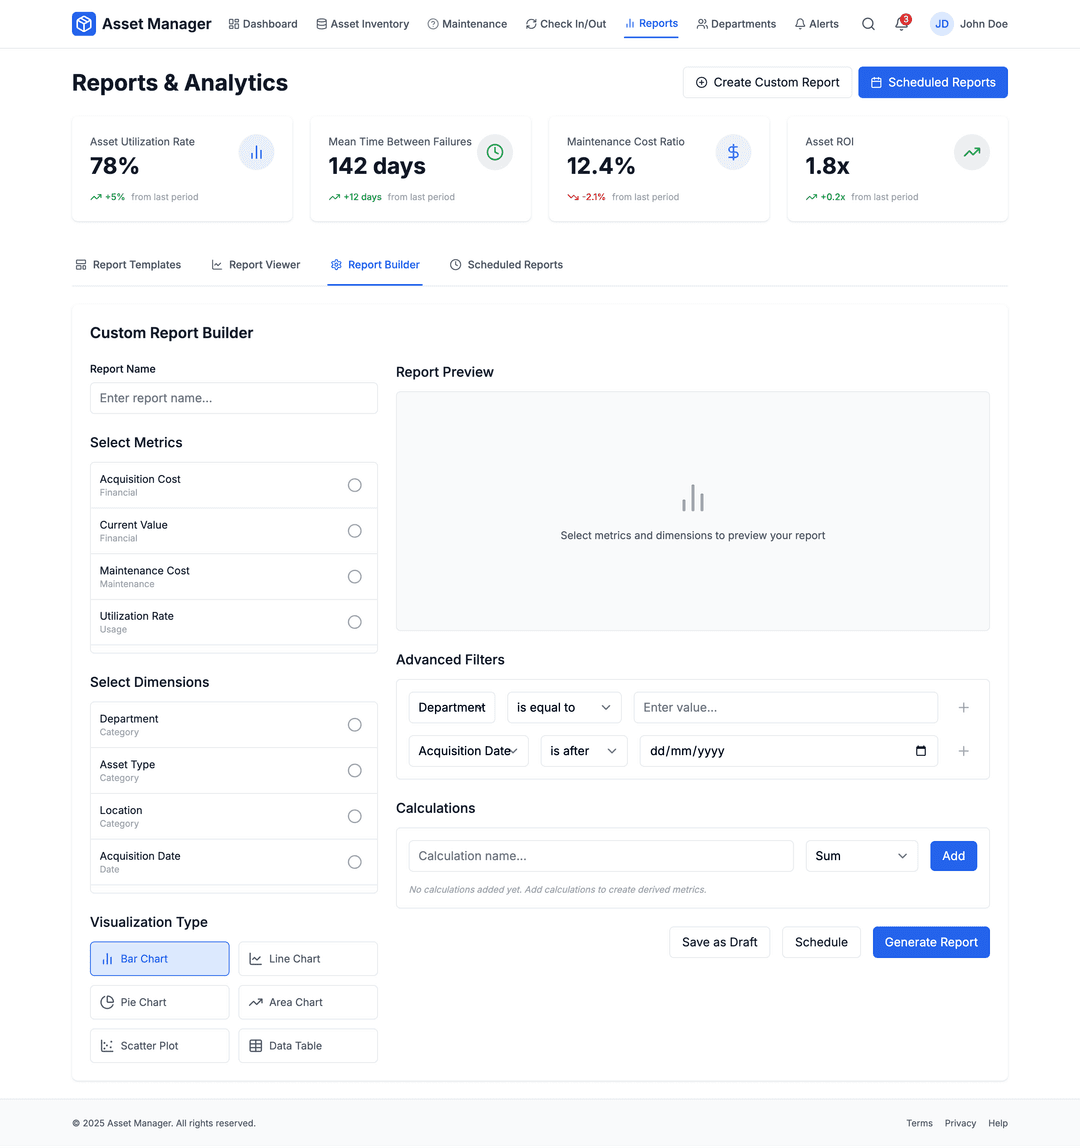This screenshot has height=1148, width=1080.
Task: Click the Asset Manager logo icon
Action: point(83,23)
